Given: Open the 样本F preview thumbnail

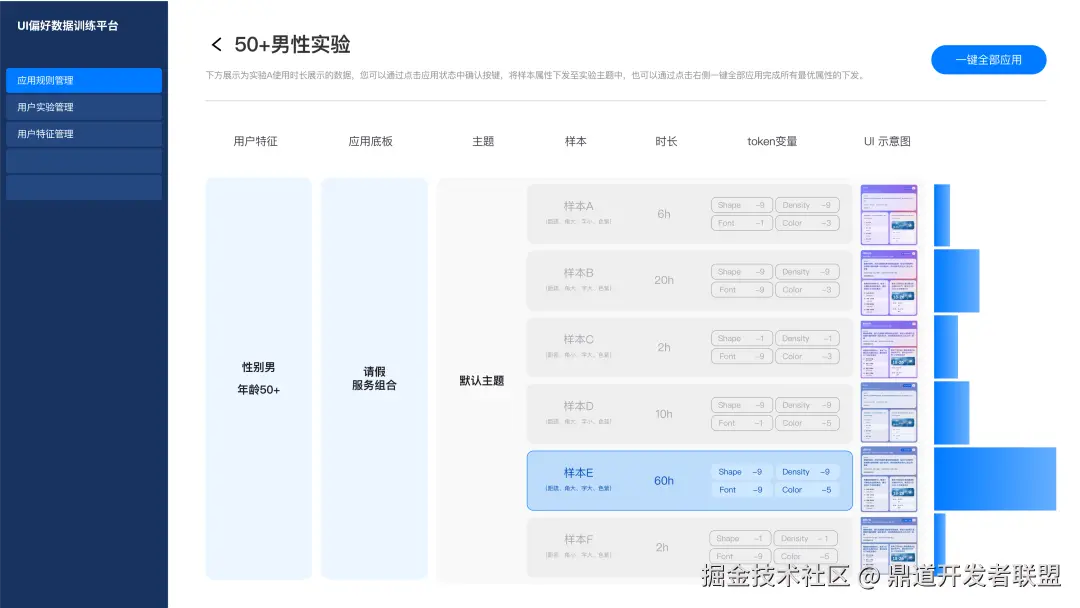Looking at the screenshot, I should (888, 547).
